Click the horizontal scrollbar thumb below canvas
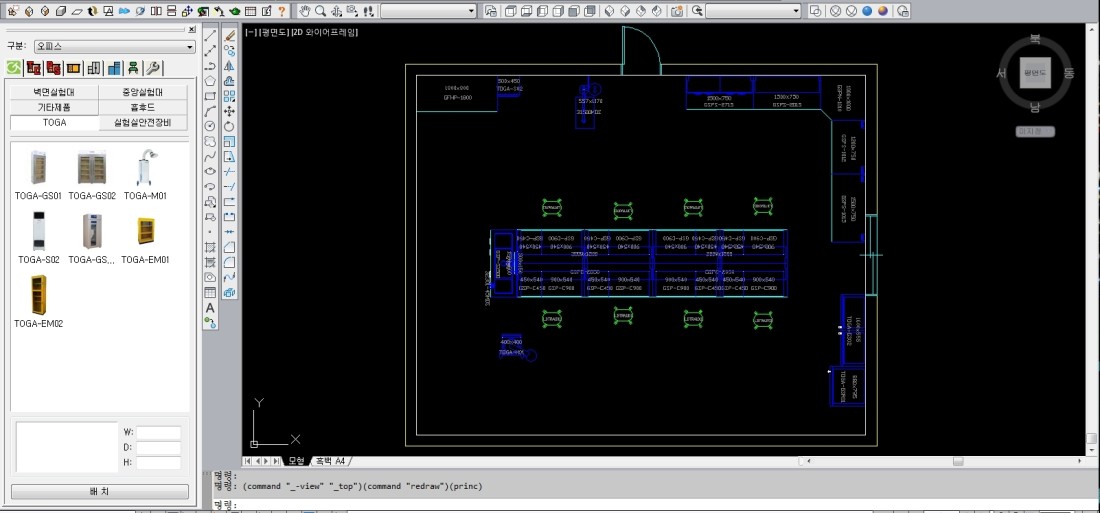Image resolution: width=1100 pixels, height=513 pixels. pos(958,461)
